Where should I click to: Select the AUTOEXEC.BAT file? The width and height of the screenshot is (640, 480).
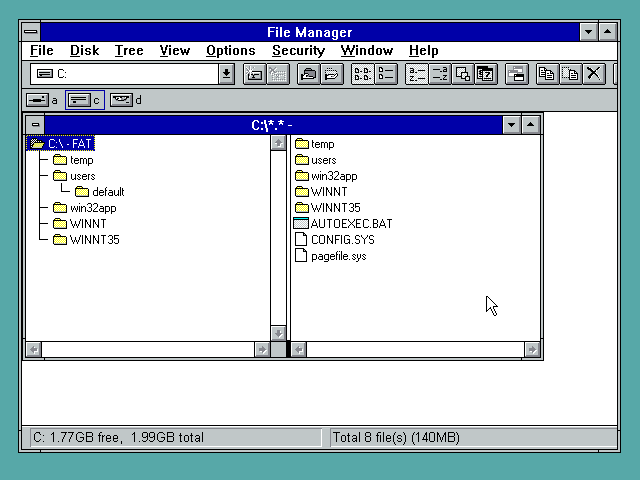343,224
